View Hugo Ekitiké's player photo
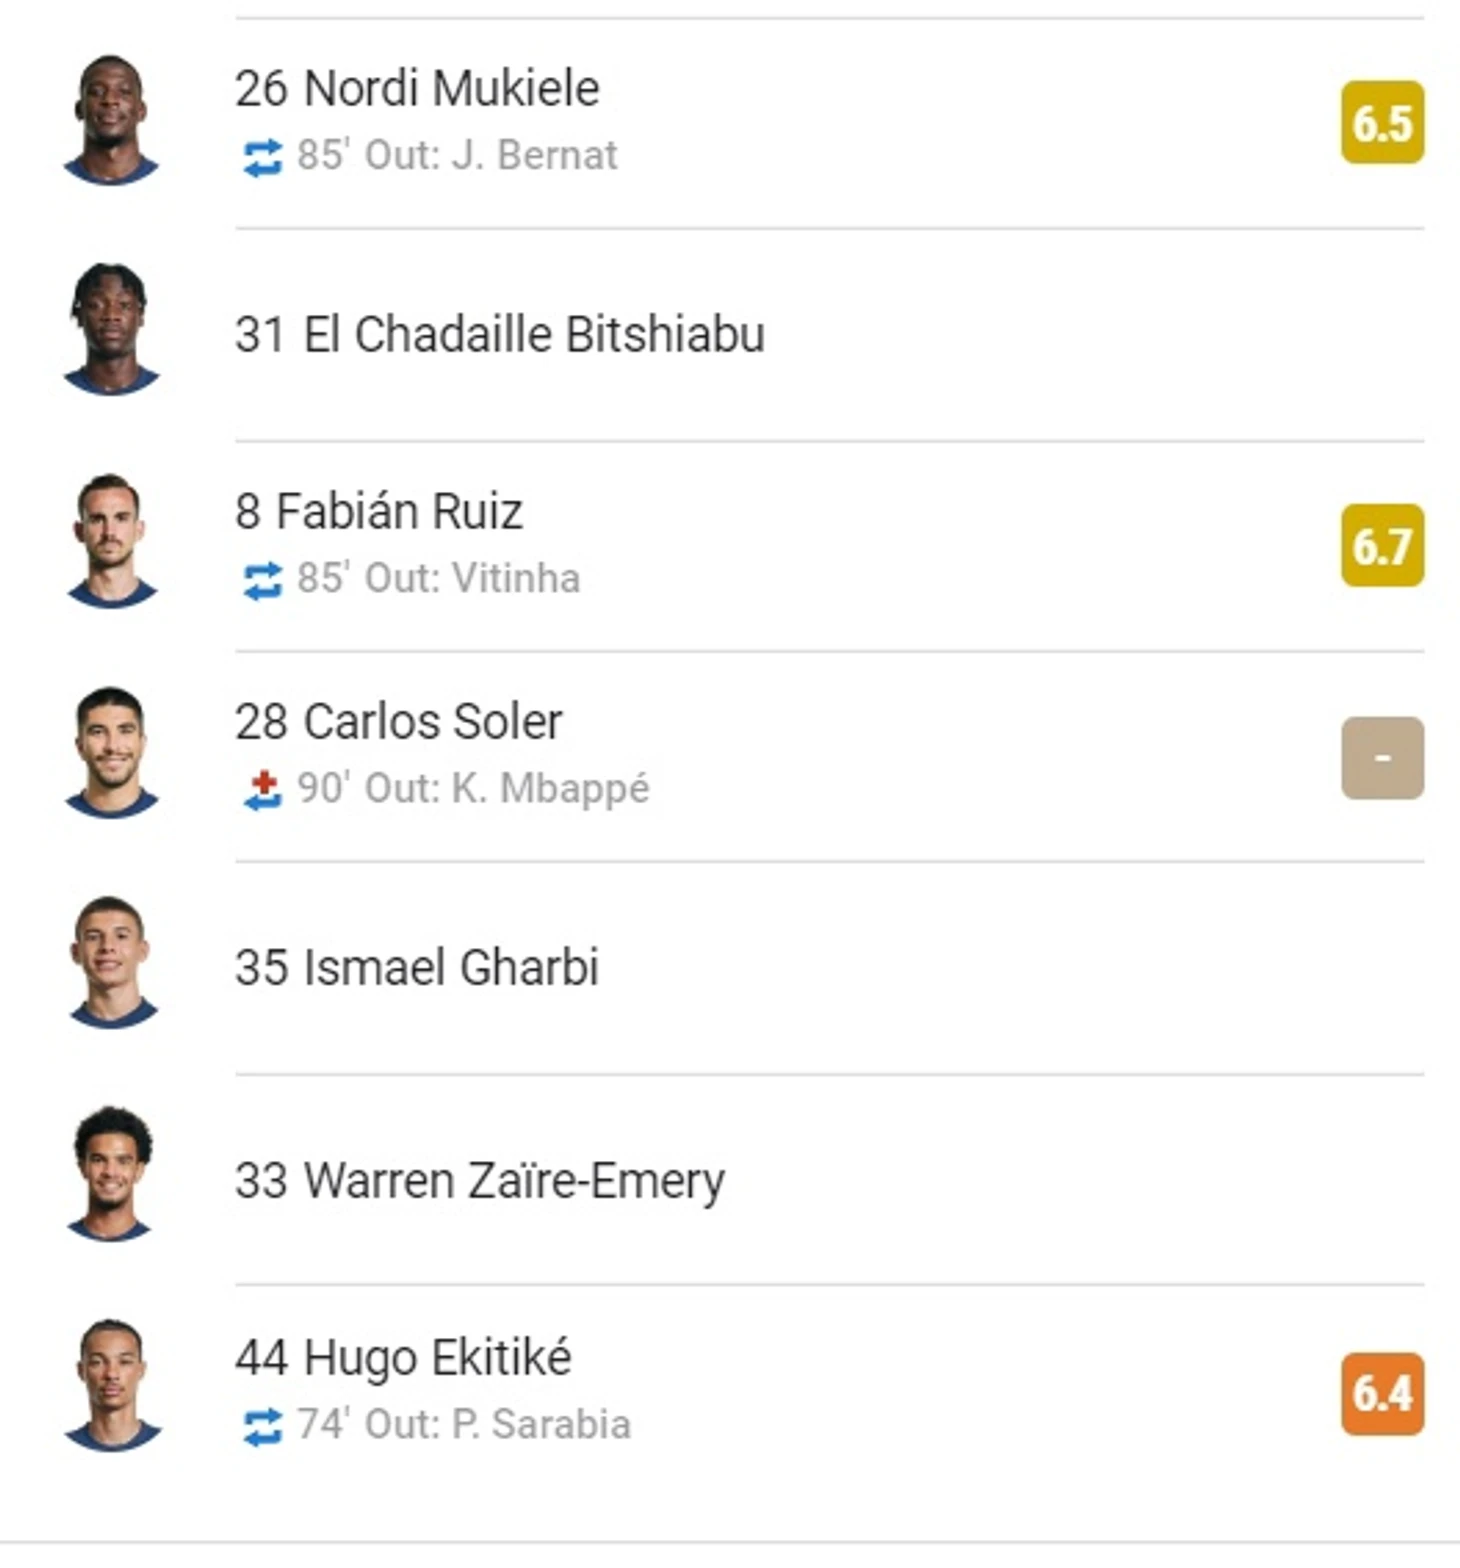Image resolution: width=1460 pixels, height=1568 pixels. pyautogui.click(x=111, y=1386)
